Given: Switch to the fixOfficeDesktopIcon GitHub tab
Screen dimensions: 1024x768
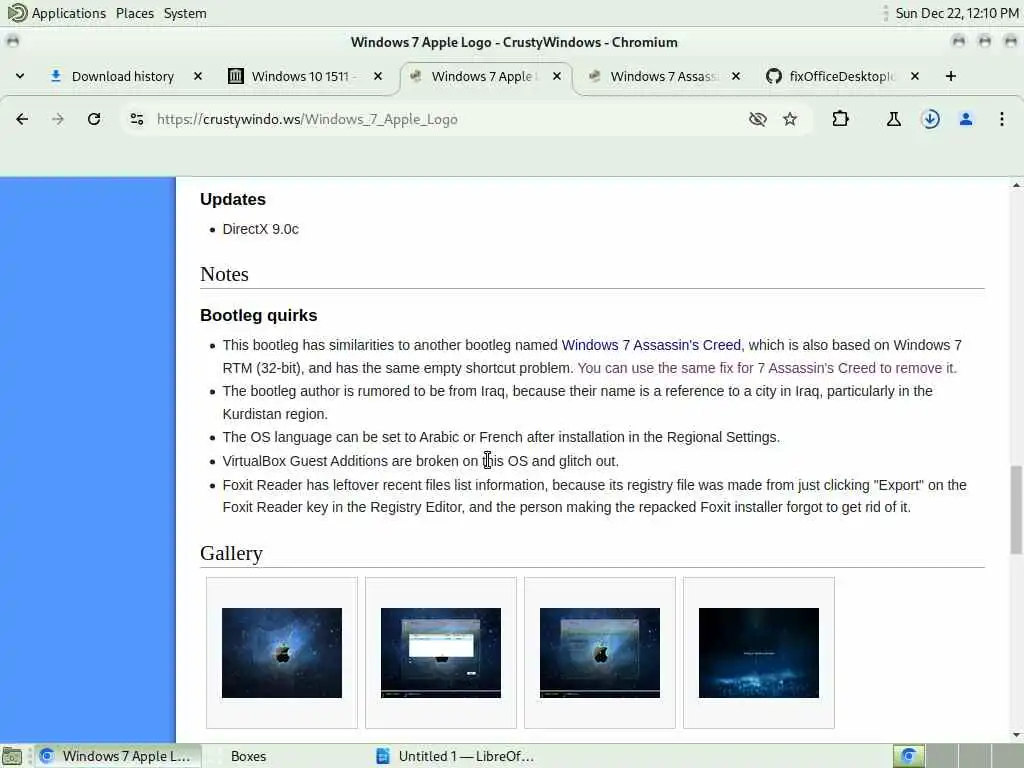Looking at the screenshot, I should click(842, 76).
